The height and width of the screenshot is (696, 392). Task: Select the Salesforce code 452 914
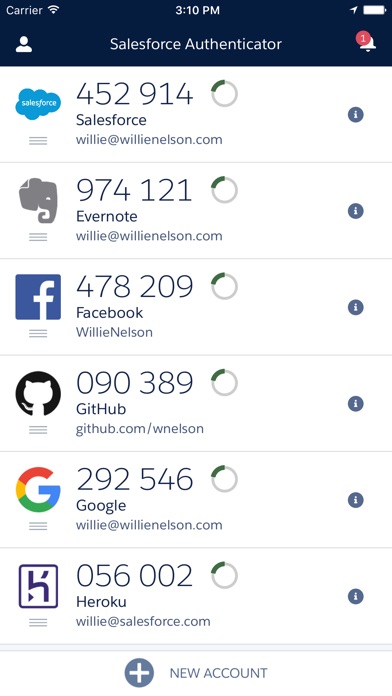point(135,94)
